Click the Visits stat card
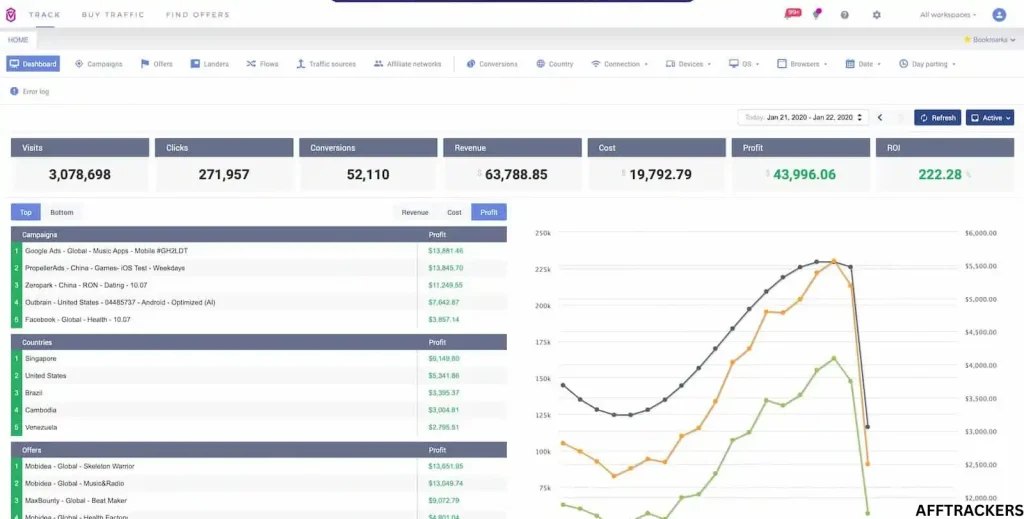 coord(80,165)
